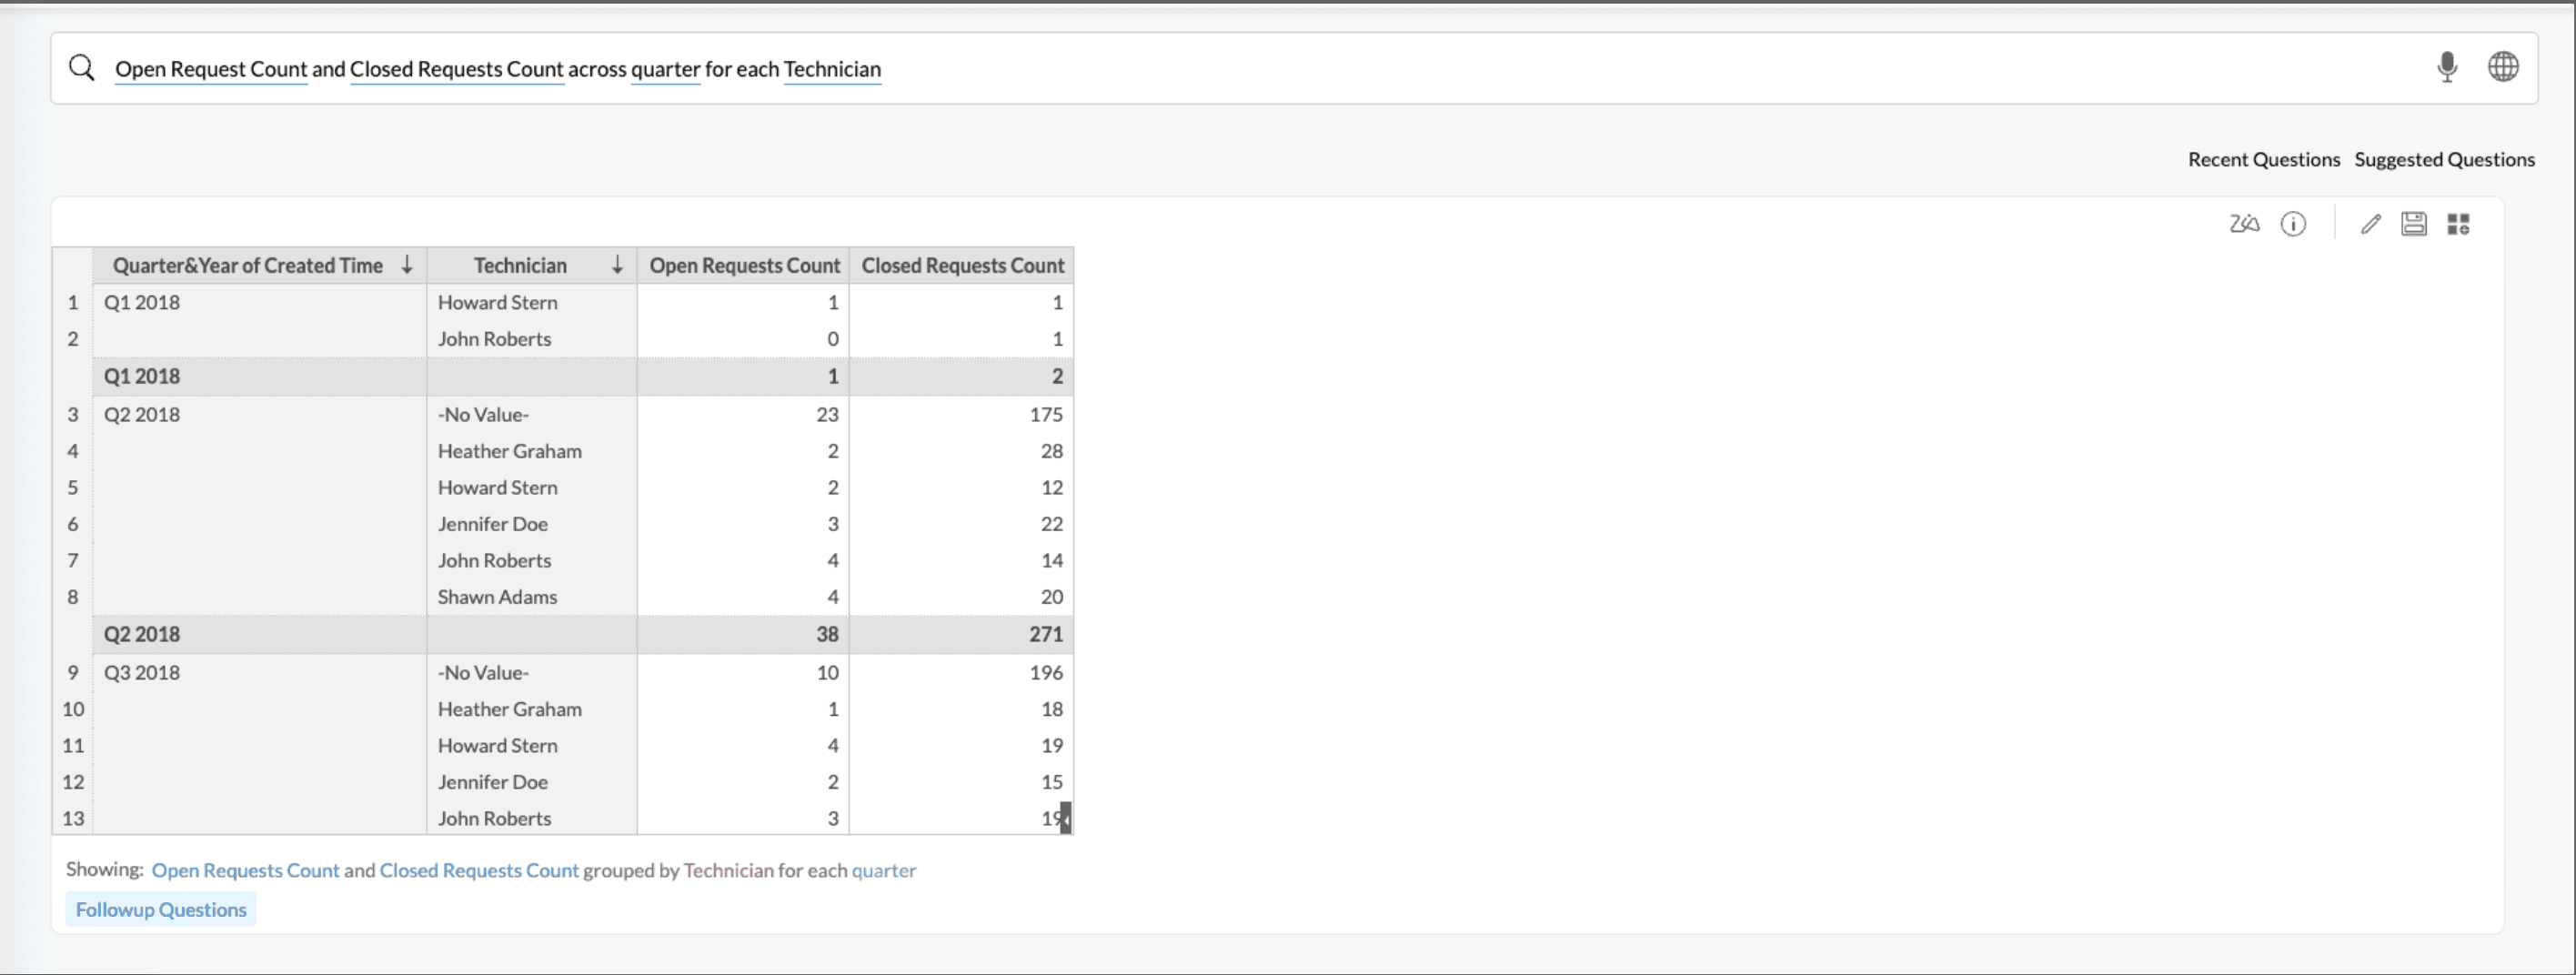Edit the report with pencil icon
The height and width of the screenshot is (975, 2576).
tap(2370, 224)
